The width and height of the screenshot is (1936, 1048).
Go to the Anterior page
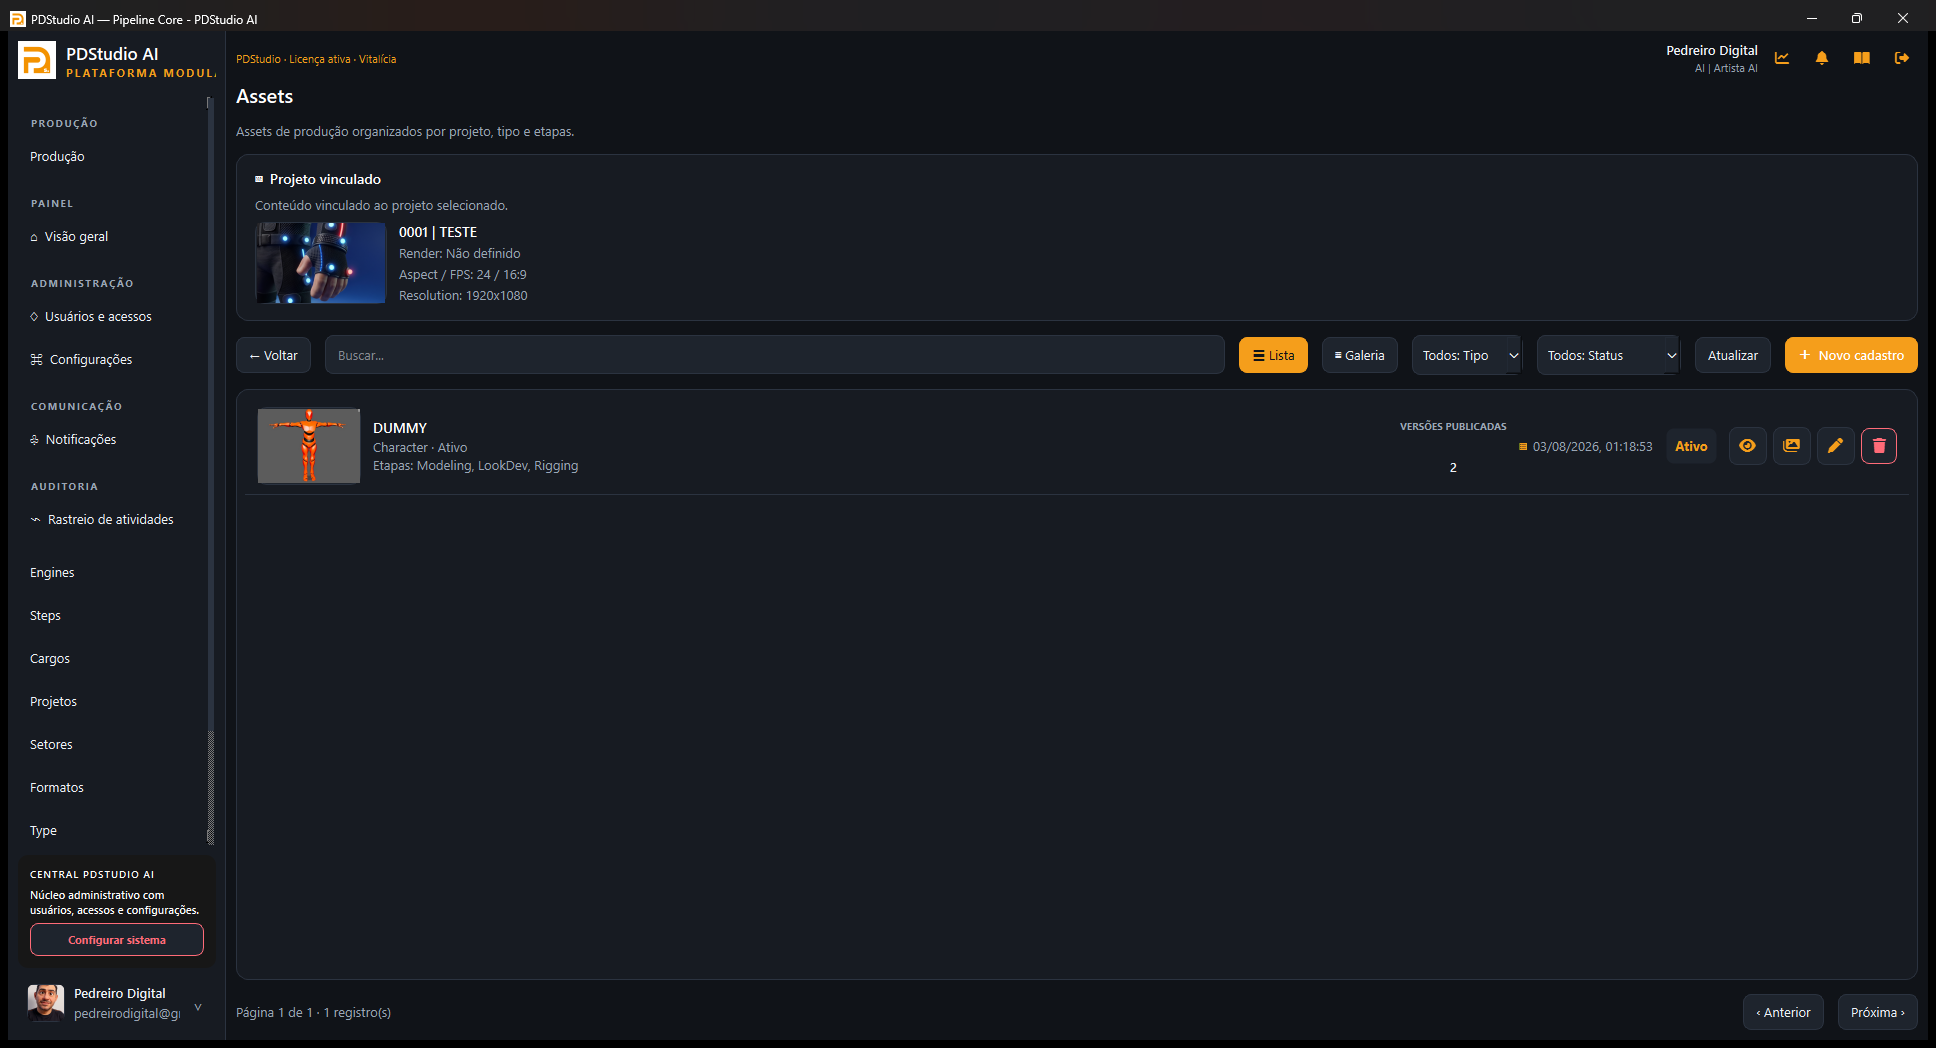(x=1783, y=1012)
